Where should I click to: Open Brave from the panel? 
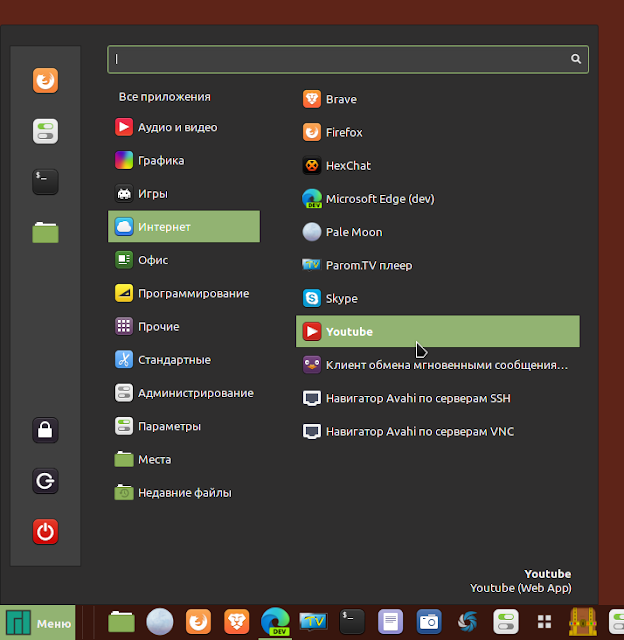237,622
